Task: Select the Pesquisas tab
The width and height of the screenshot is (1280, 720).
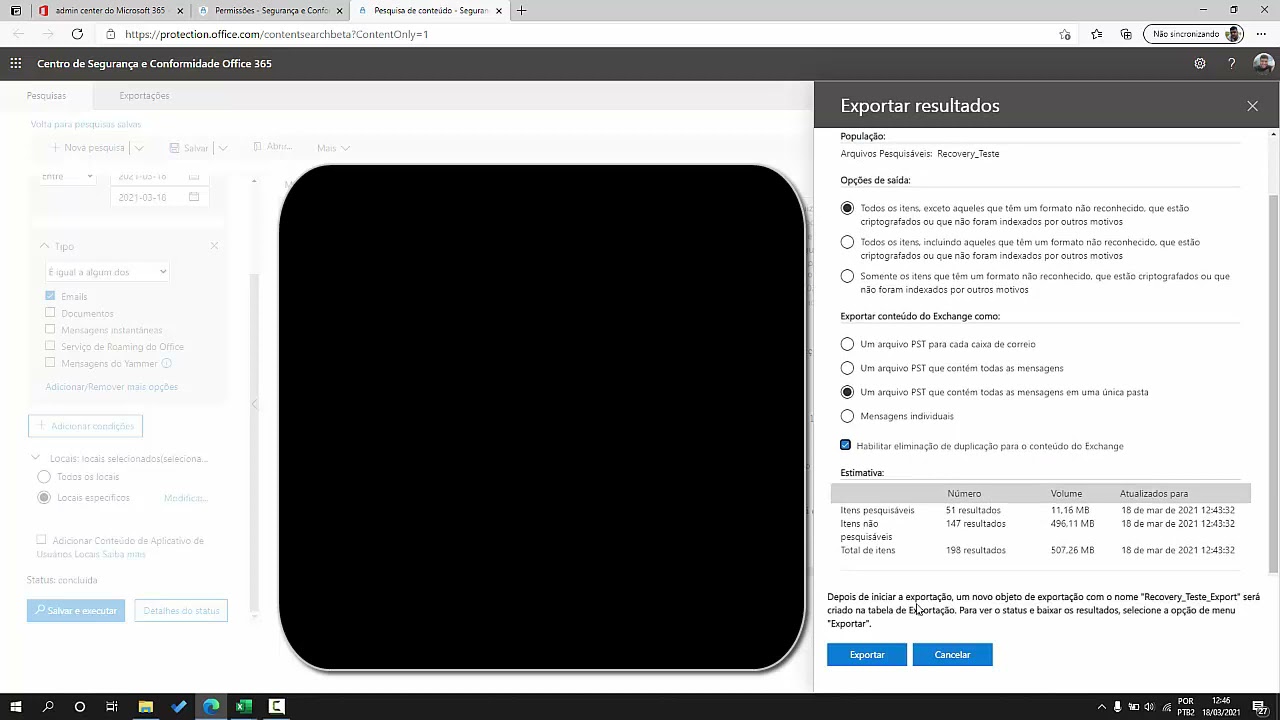Action: pos(47,96)
